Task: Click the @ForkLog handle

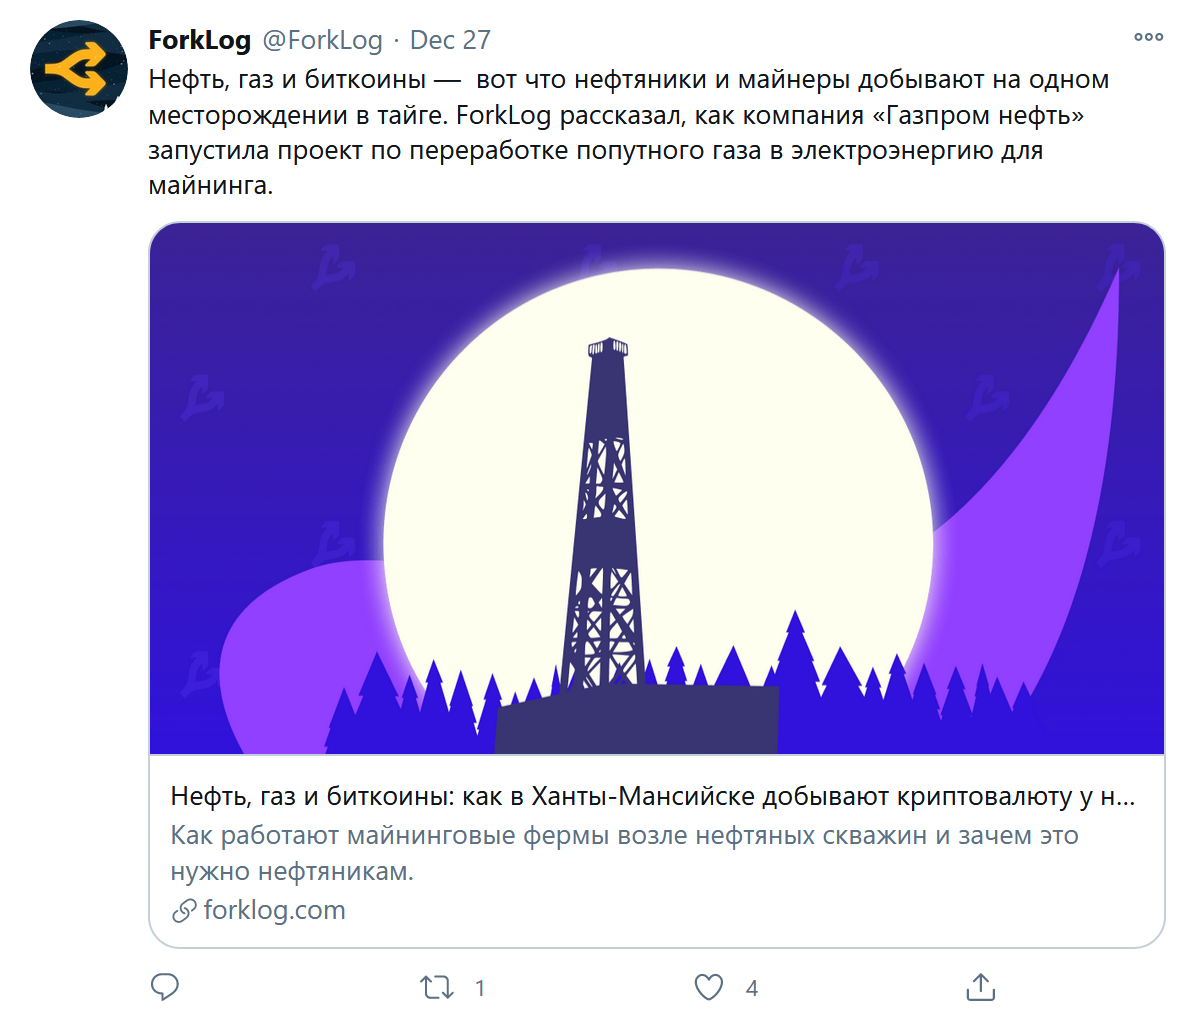Action: click(322, 40)
